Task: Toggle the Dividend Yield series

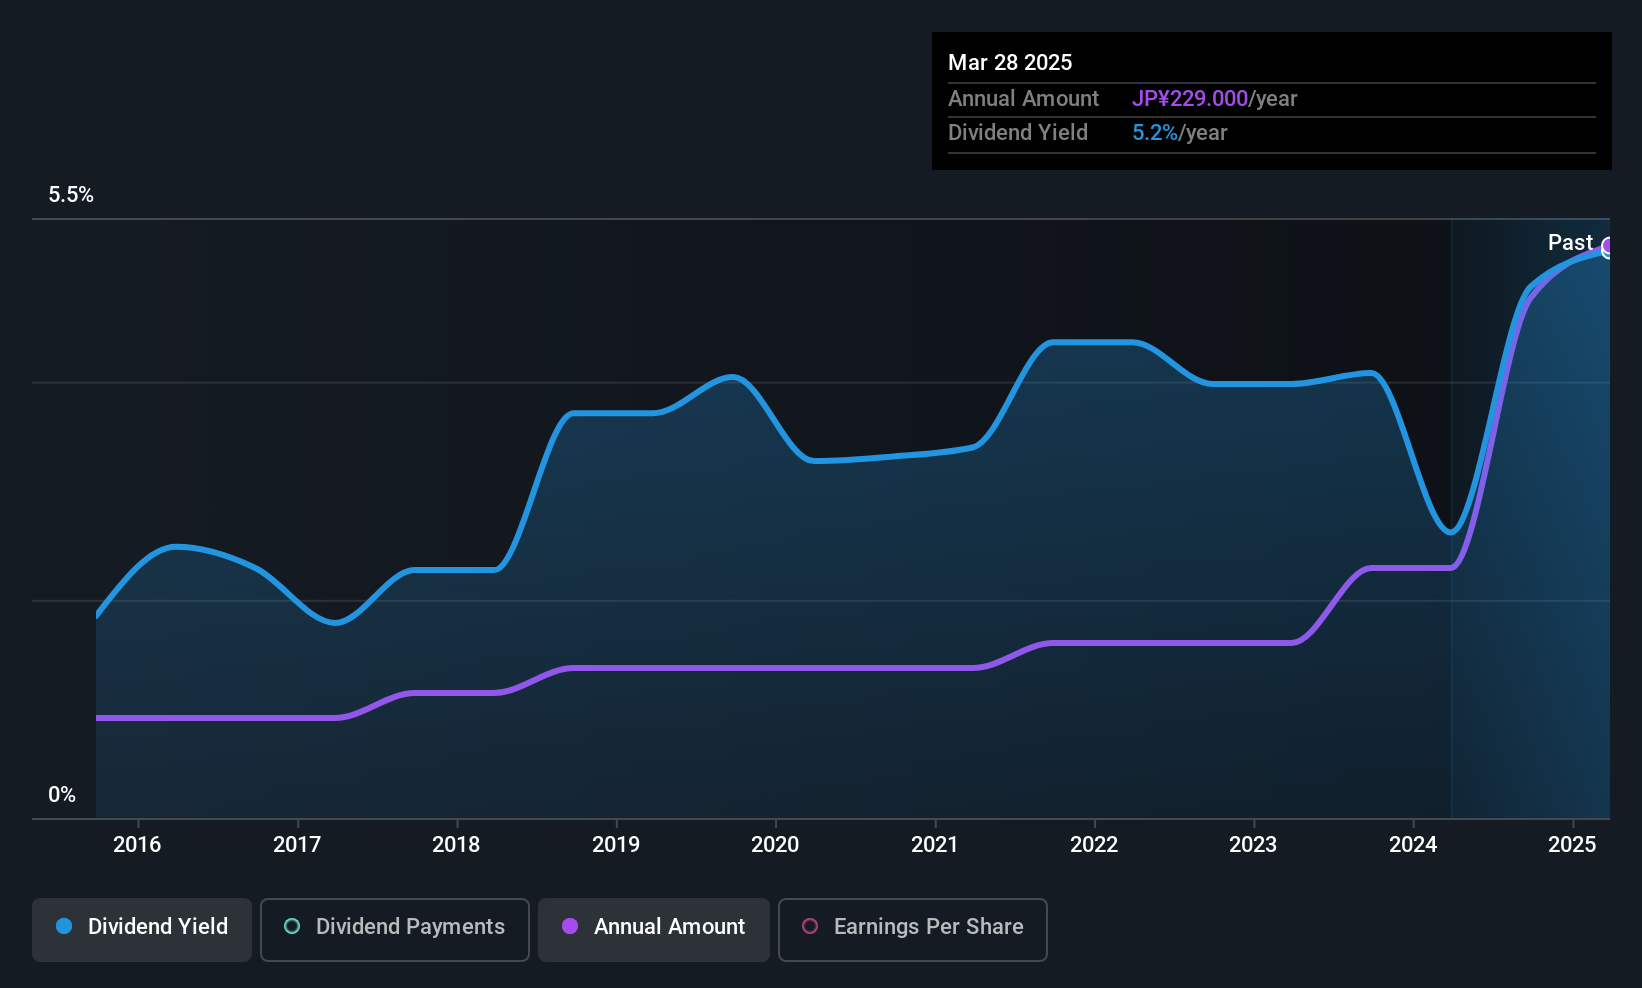Action: click(x=142, y=930)
